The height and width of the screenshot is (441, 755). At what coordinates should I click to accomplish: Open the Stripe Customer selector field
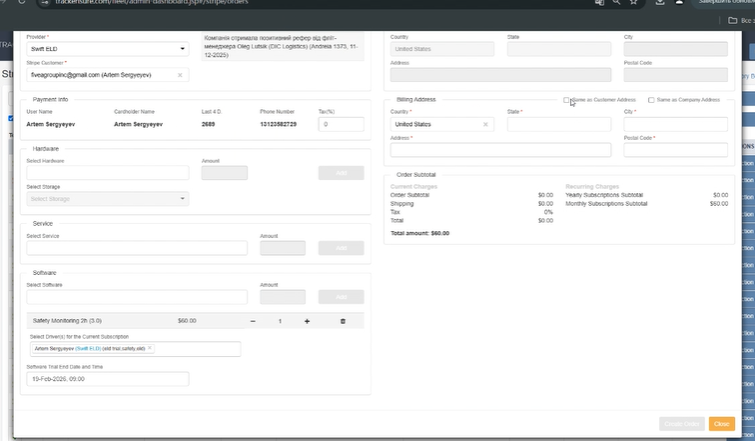coord(107,75)
